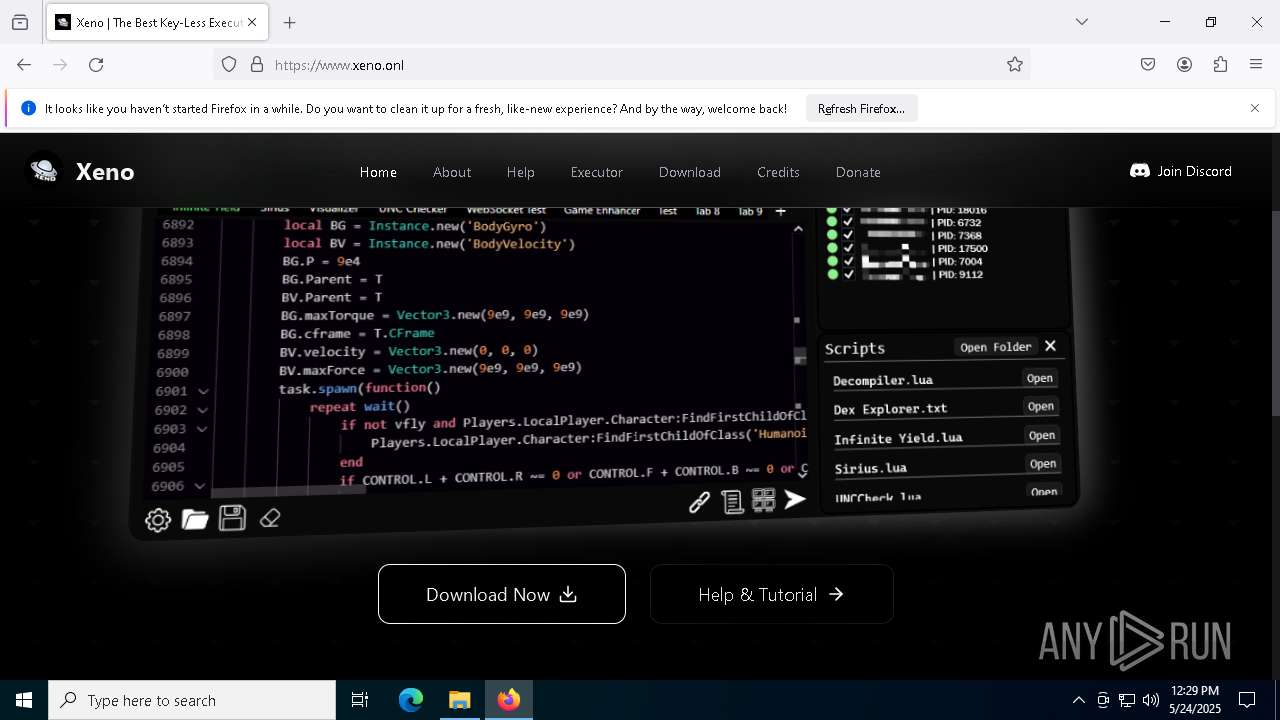
Task: Click script scroll icon in executor preview
Action: (732, 502)
